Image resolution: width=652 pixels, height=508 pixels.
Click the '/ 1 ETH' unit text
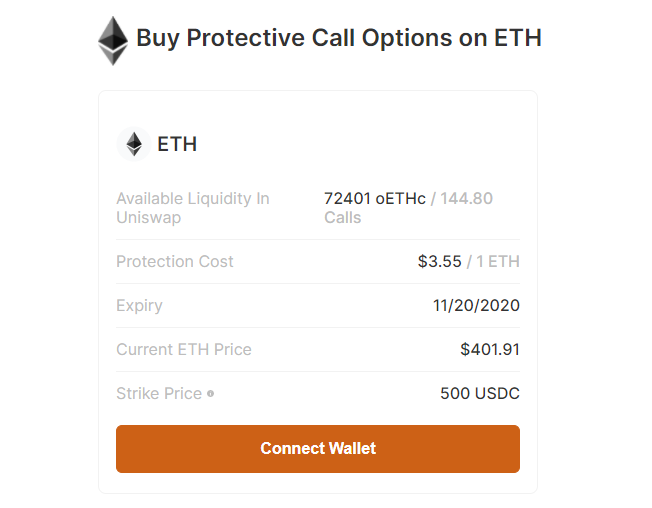click(493, 261)
